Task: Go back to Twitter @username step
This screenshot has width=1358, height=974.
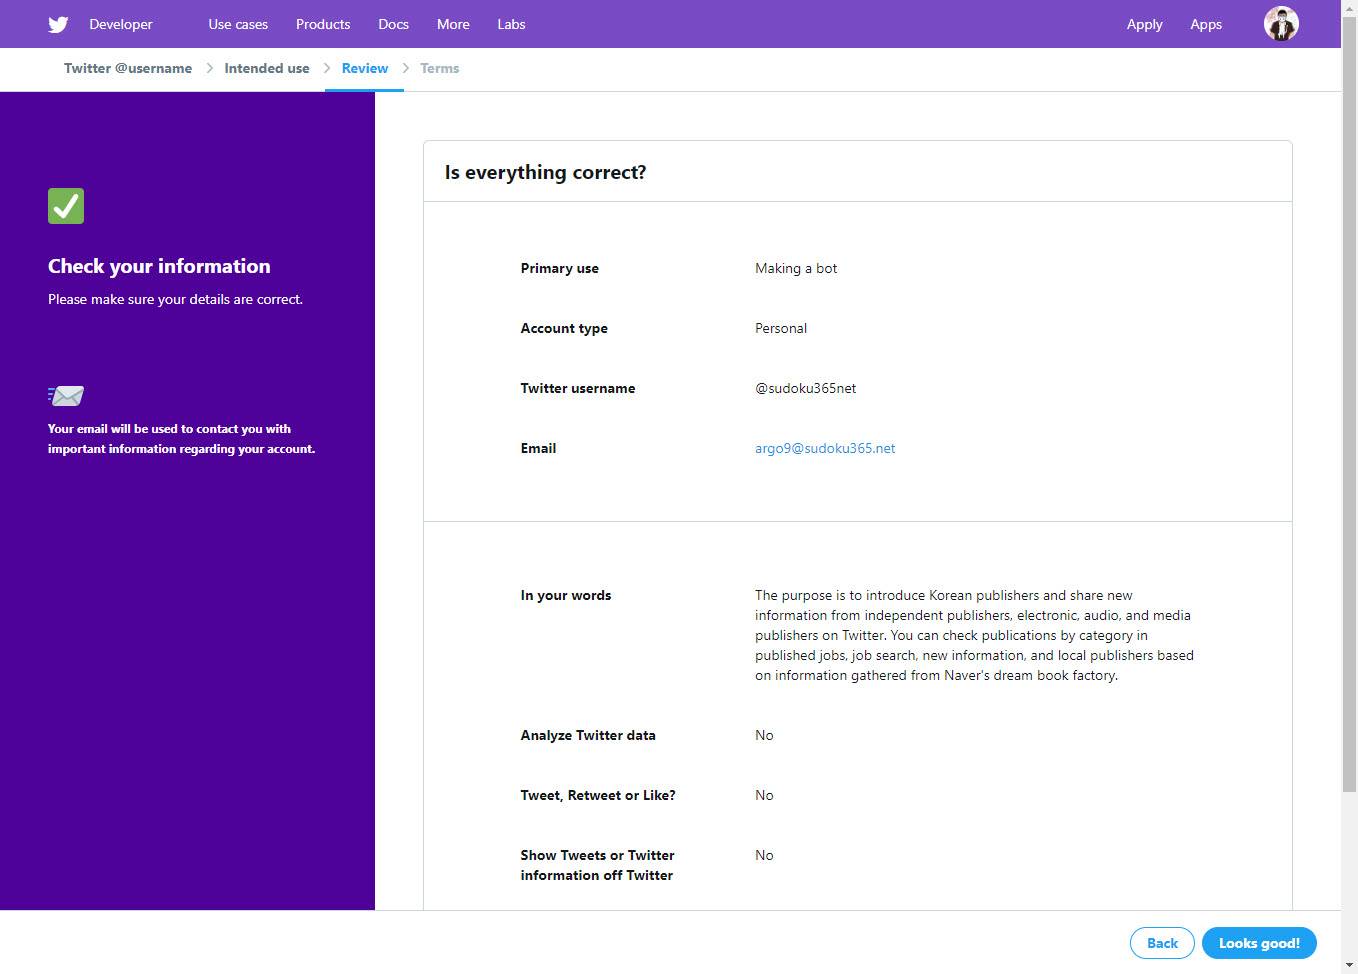Action: (x=128, y=68)
